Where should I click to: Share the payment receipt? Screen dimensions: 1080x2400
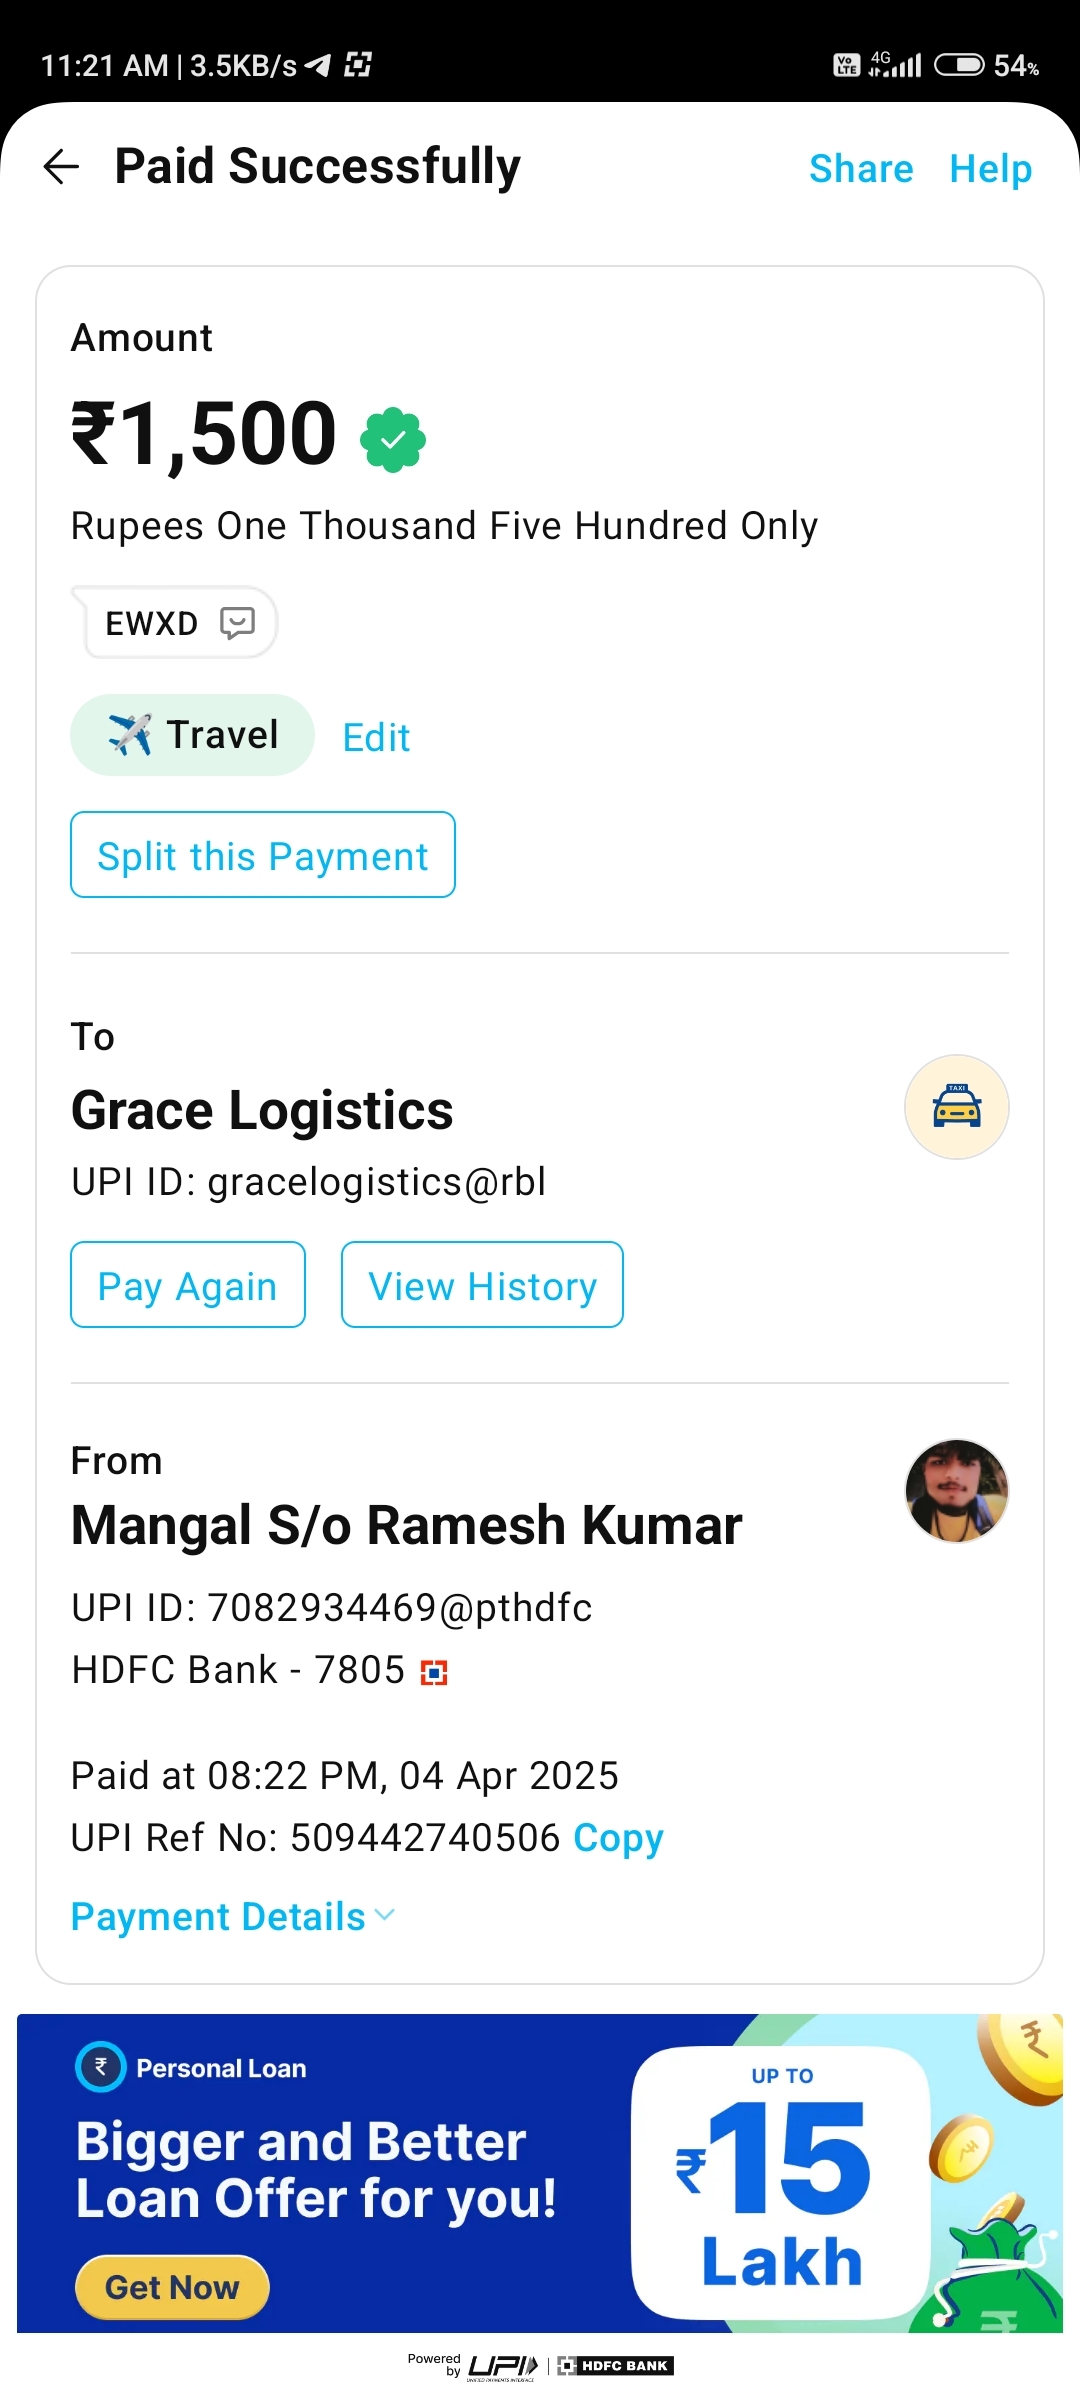[861, 168]
